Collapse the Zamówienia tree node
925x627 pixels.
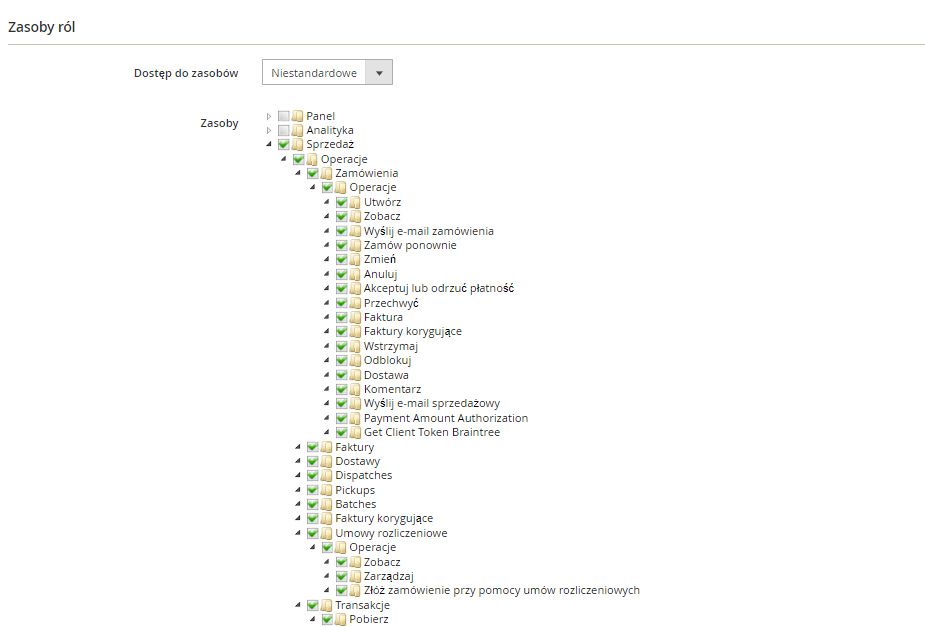pos(298,173)
